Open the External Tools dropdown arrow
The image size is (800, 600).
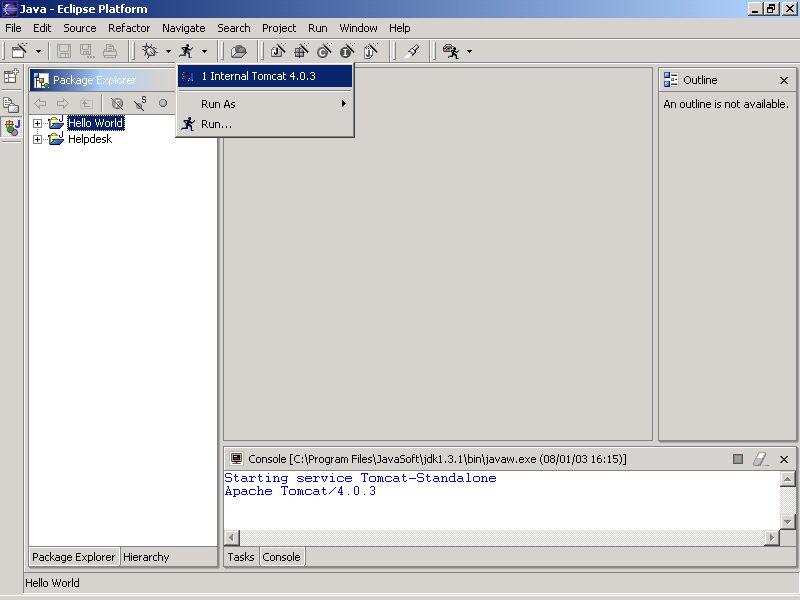[x=469, y=52]
